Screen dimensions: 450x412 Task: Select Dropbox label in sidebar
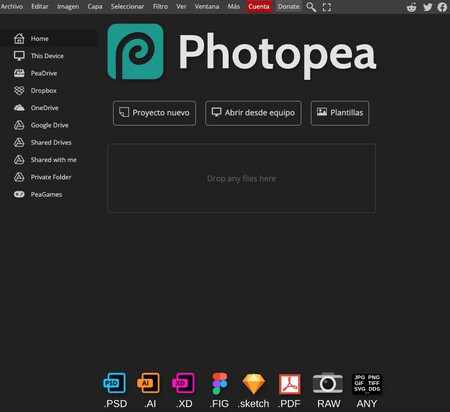(44, 91)
